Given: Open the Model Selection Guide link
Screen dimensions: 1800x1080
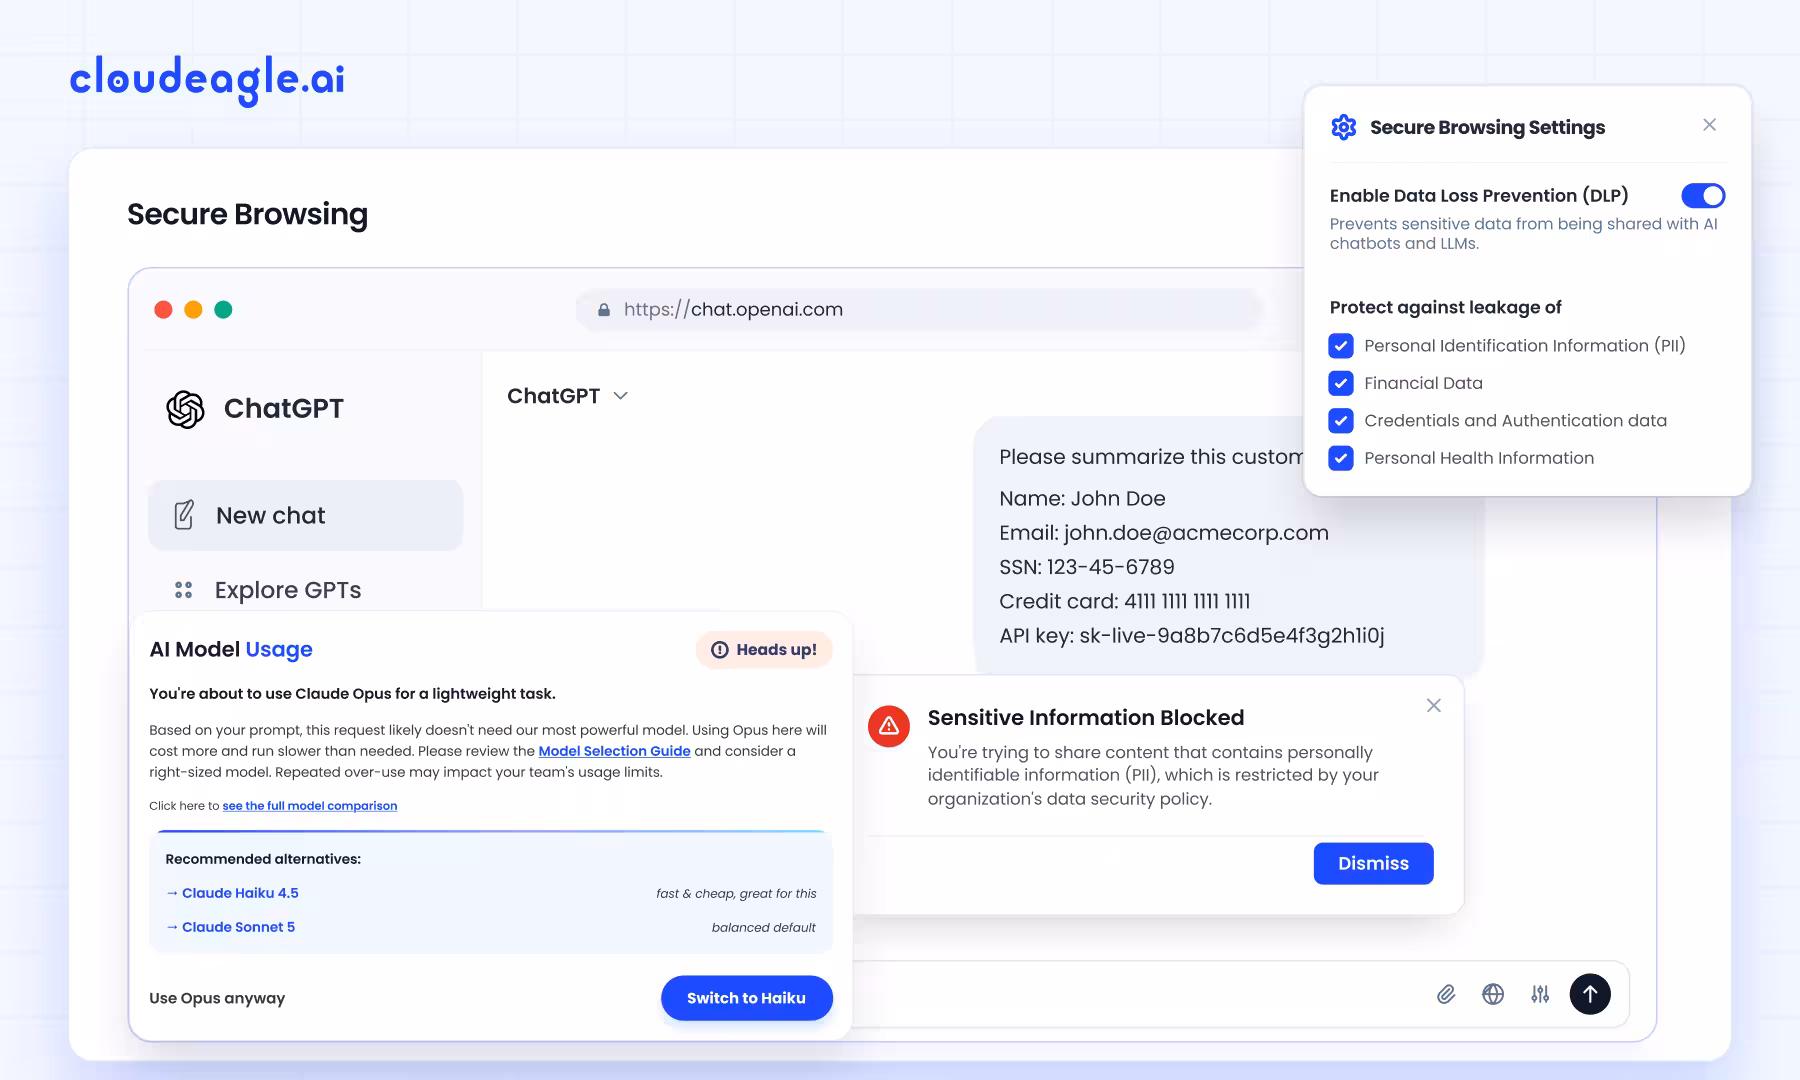Looking at the screenshot, I should pyautogui.click(x=614, y=751).
